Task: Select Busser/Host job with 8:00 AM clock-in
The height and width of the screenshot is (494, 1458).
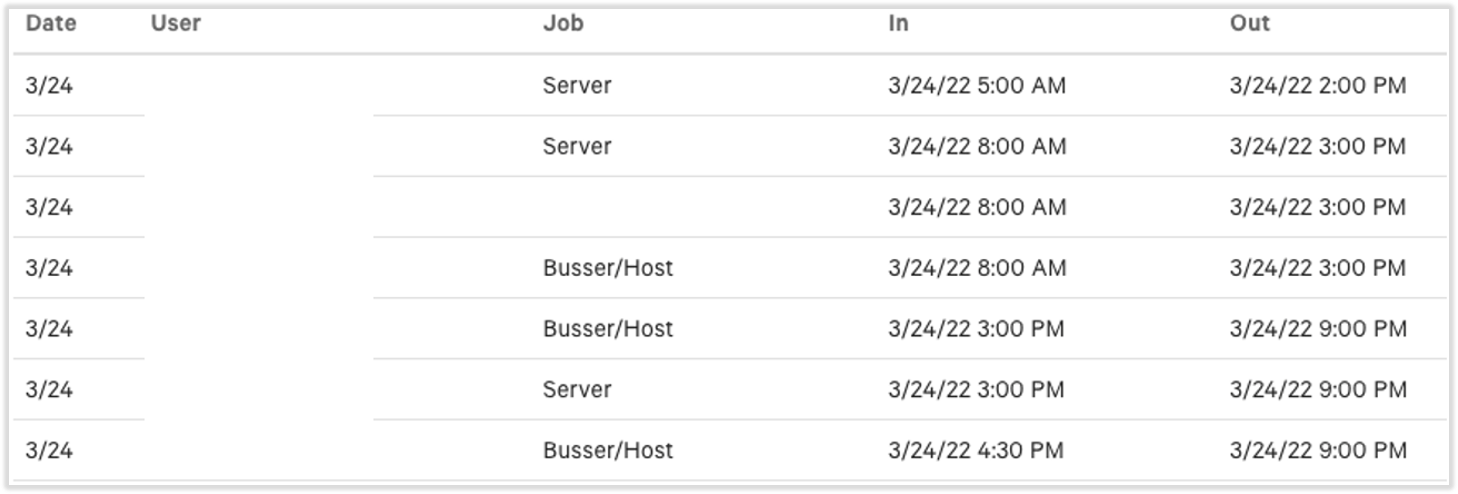Action: coord(608,268)
